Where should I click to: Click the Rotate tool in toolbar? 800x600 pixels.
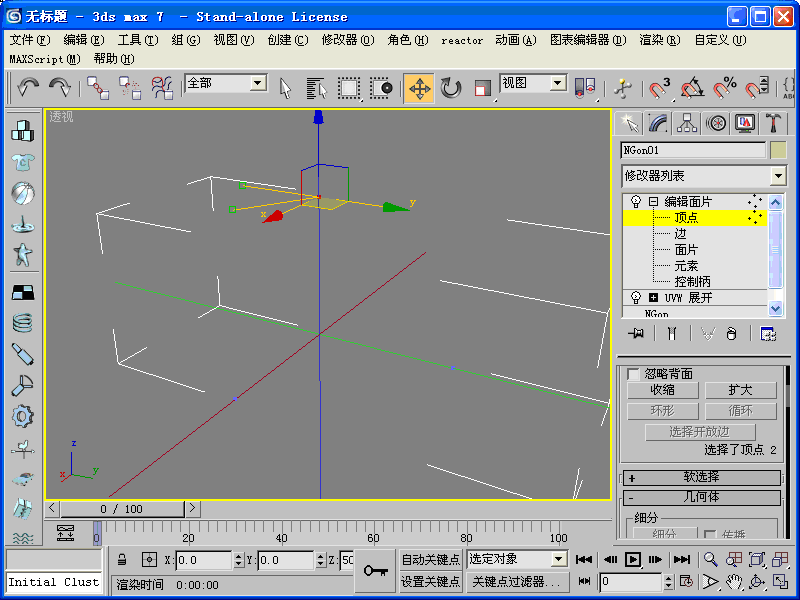pyautogui.click(x=451, y=88)
